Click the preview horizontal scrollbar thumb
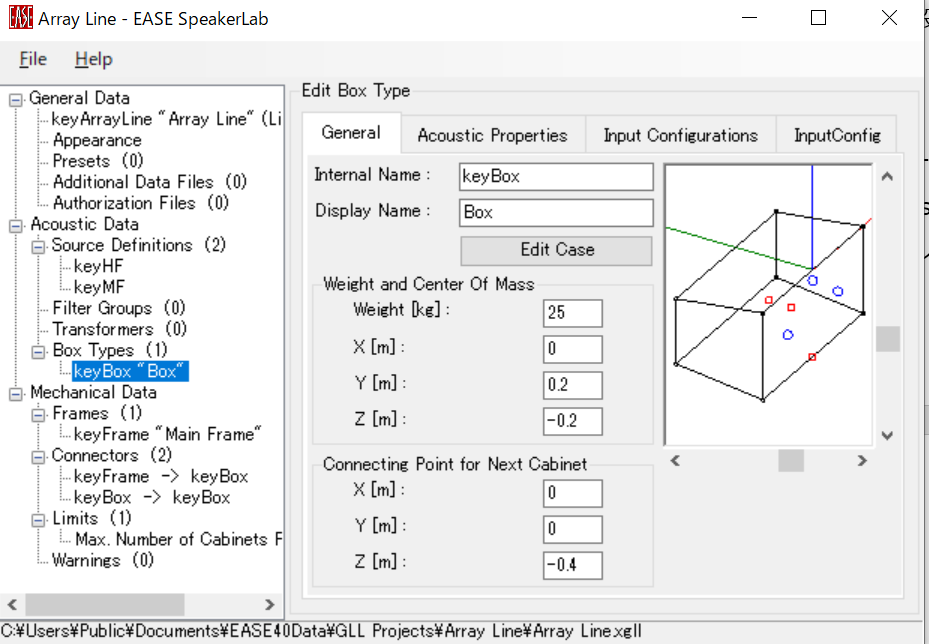 pos(791,460)
